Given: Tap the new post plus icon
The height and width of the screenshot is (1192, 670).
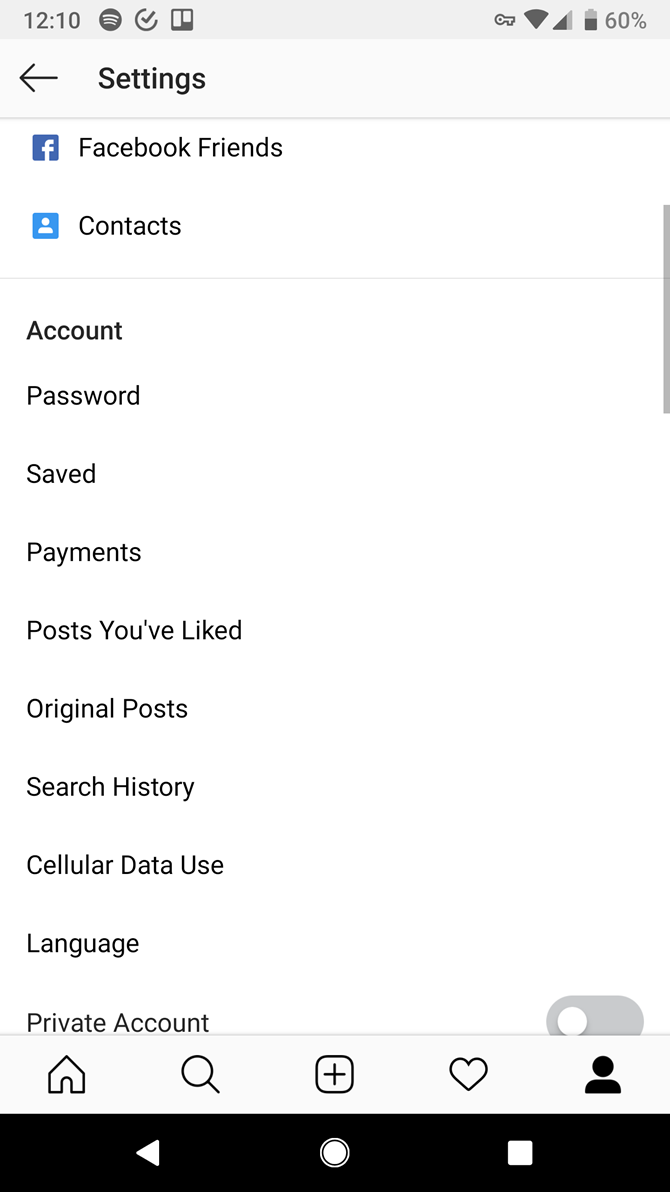Looking at the screenshot, I should tap(334, 1075).
